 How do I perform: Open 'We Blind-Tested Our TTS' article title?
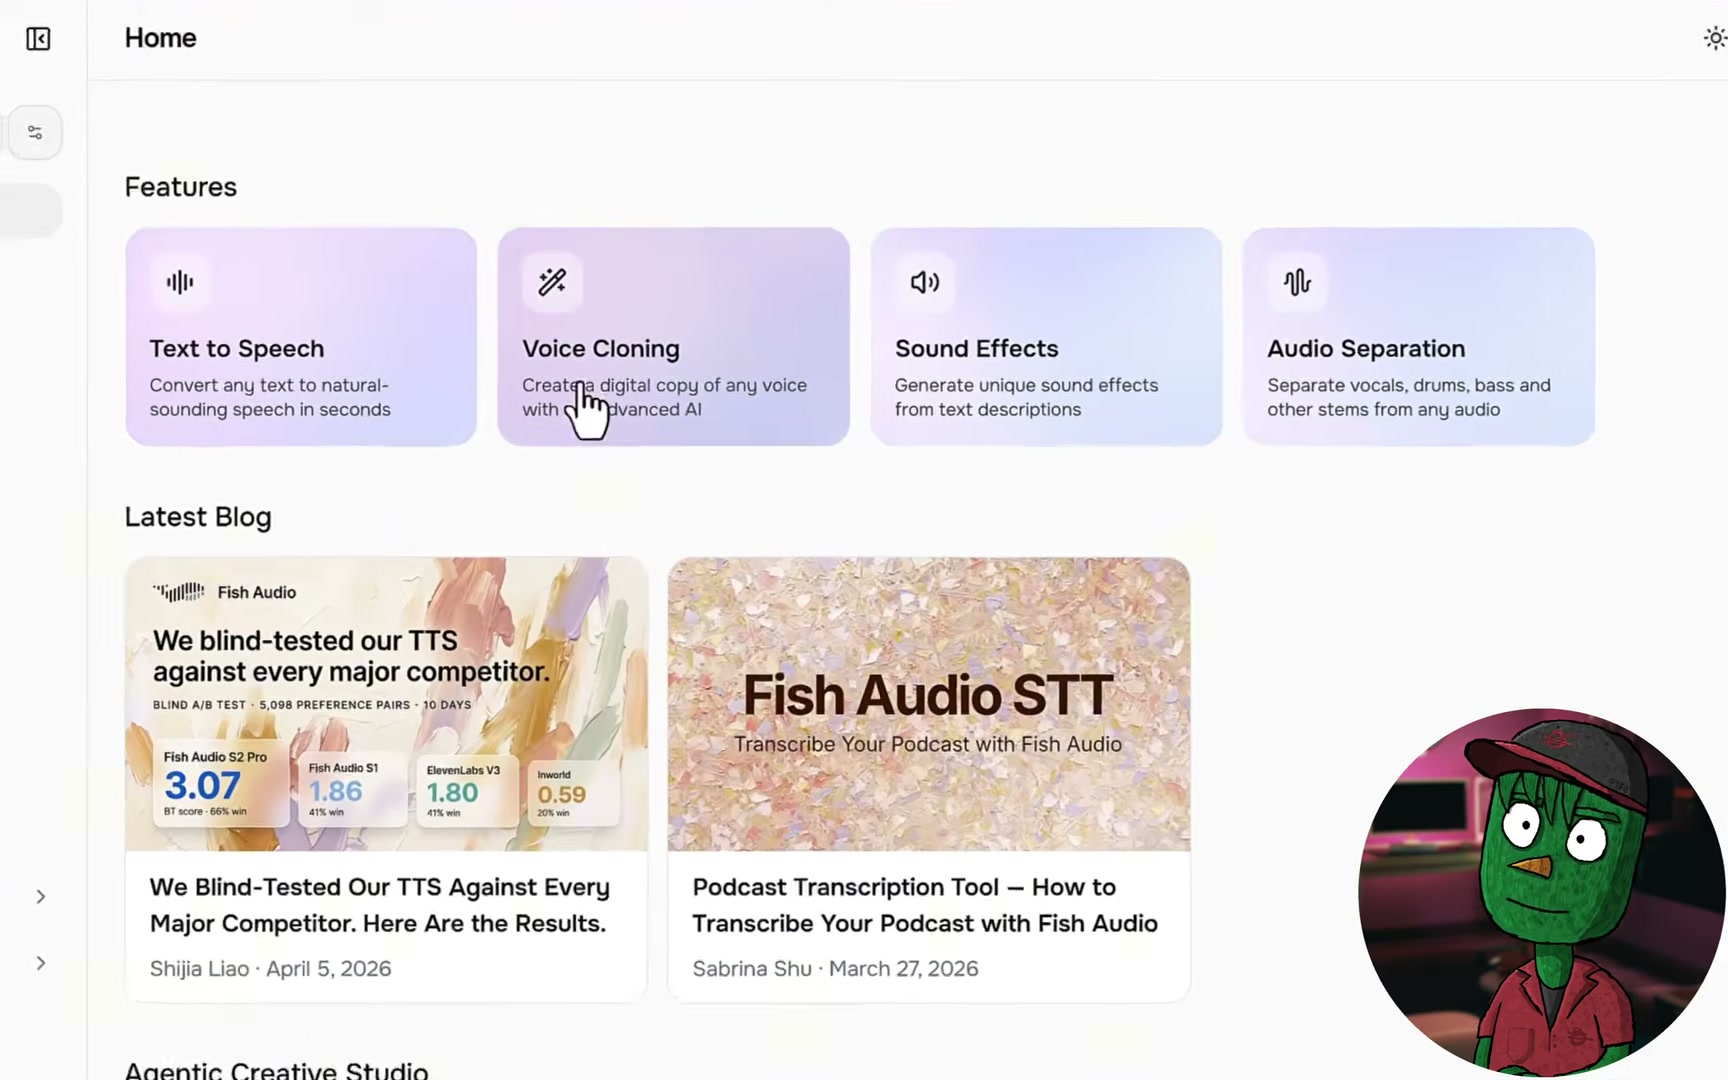(380, 905)
